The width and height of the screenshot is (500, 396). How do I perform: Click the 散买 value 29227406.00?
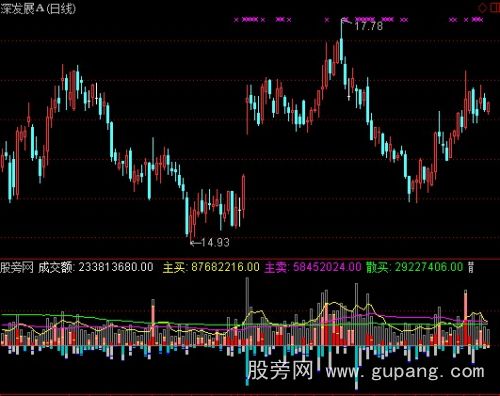[429, 267]
